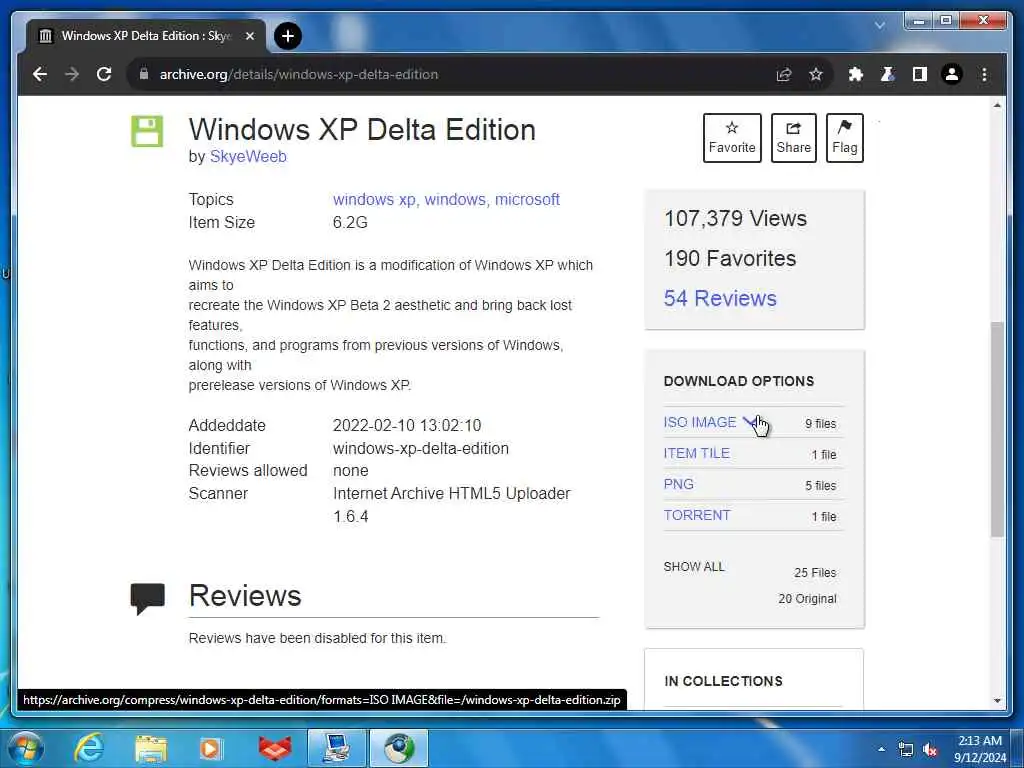Toggle the browser side panel
1024x768 pixels.
tap(920, 74)
